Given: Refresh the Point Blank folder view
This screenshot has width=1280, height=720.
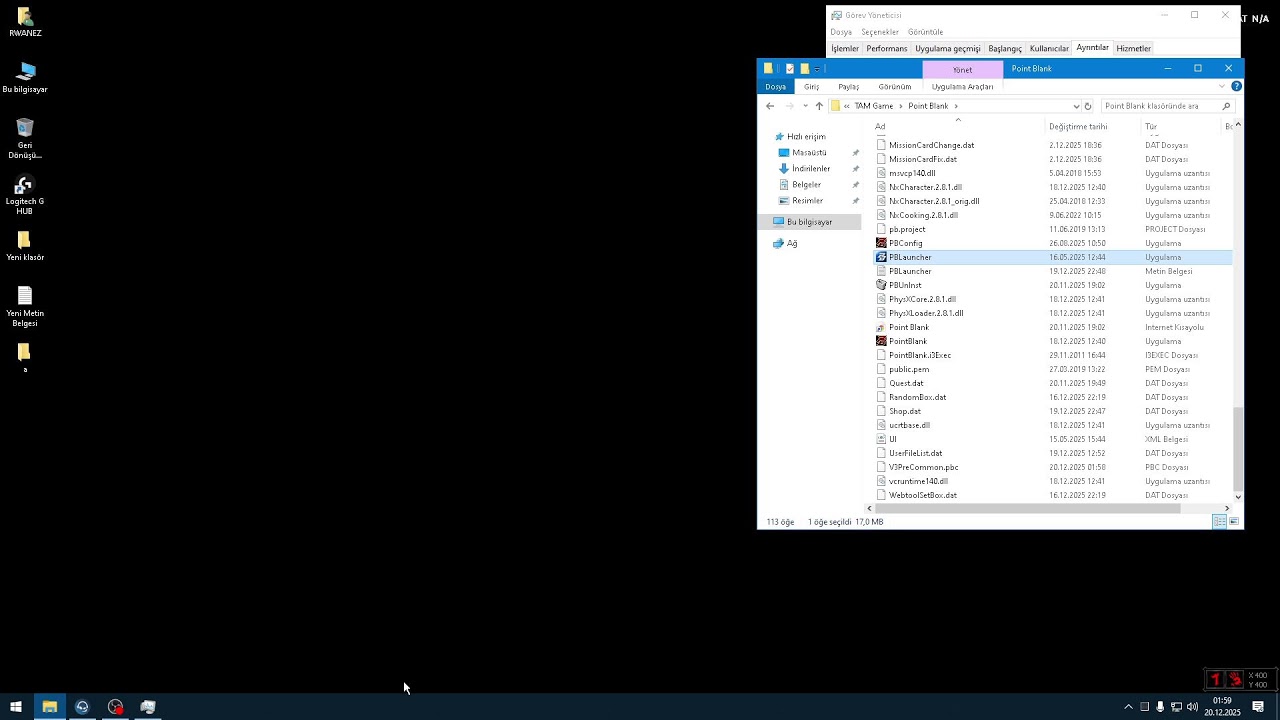Looking at the screenshot, I should pos(1088,106).
